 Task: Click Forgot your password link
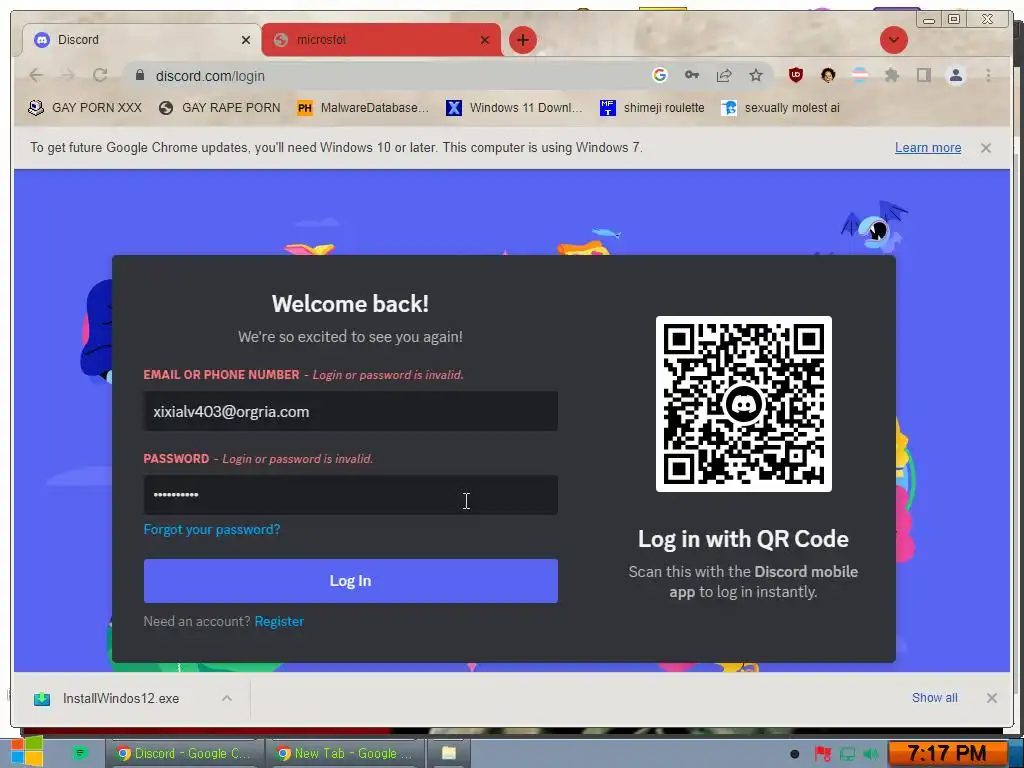click(x=212, y=530)
